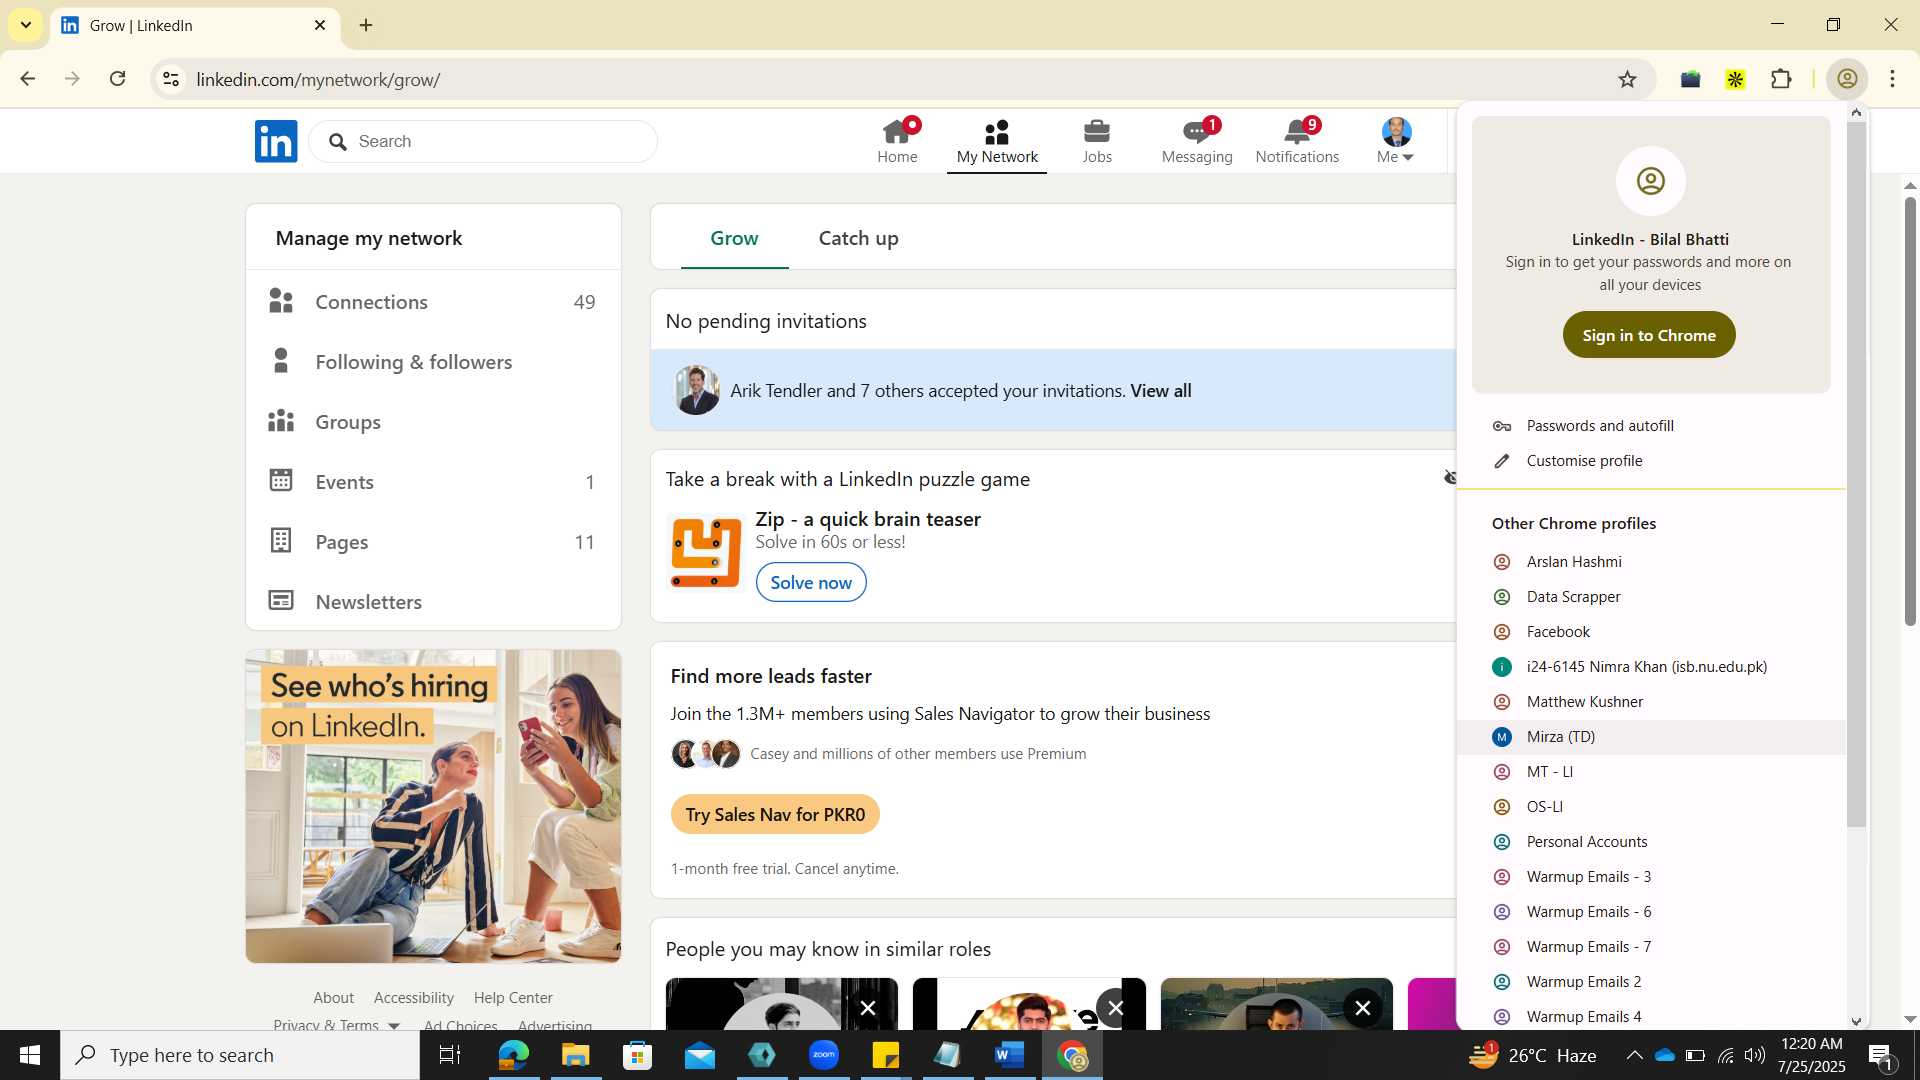The height and width of the screenshot is (1080, 1920).
Task: Click taskbar search box
Action: coord(240,1055)
